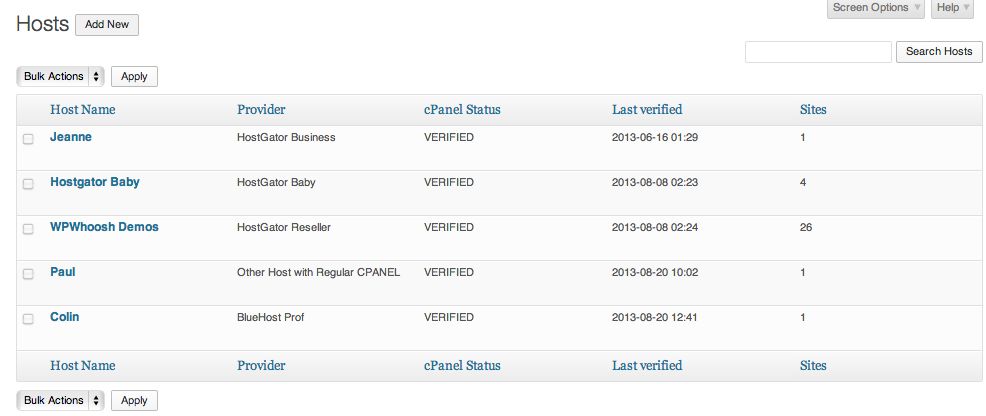
Task: Open the WPWhoosh Demos host link
Action: point(104,227)
